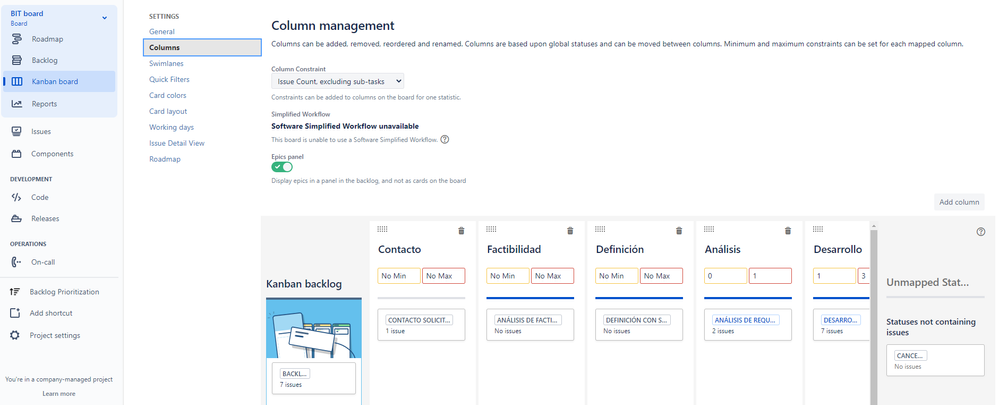Open Backlog in the sidebar
Screen dimensions: 999x405
point(45,60)
